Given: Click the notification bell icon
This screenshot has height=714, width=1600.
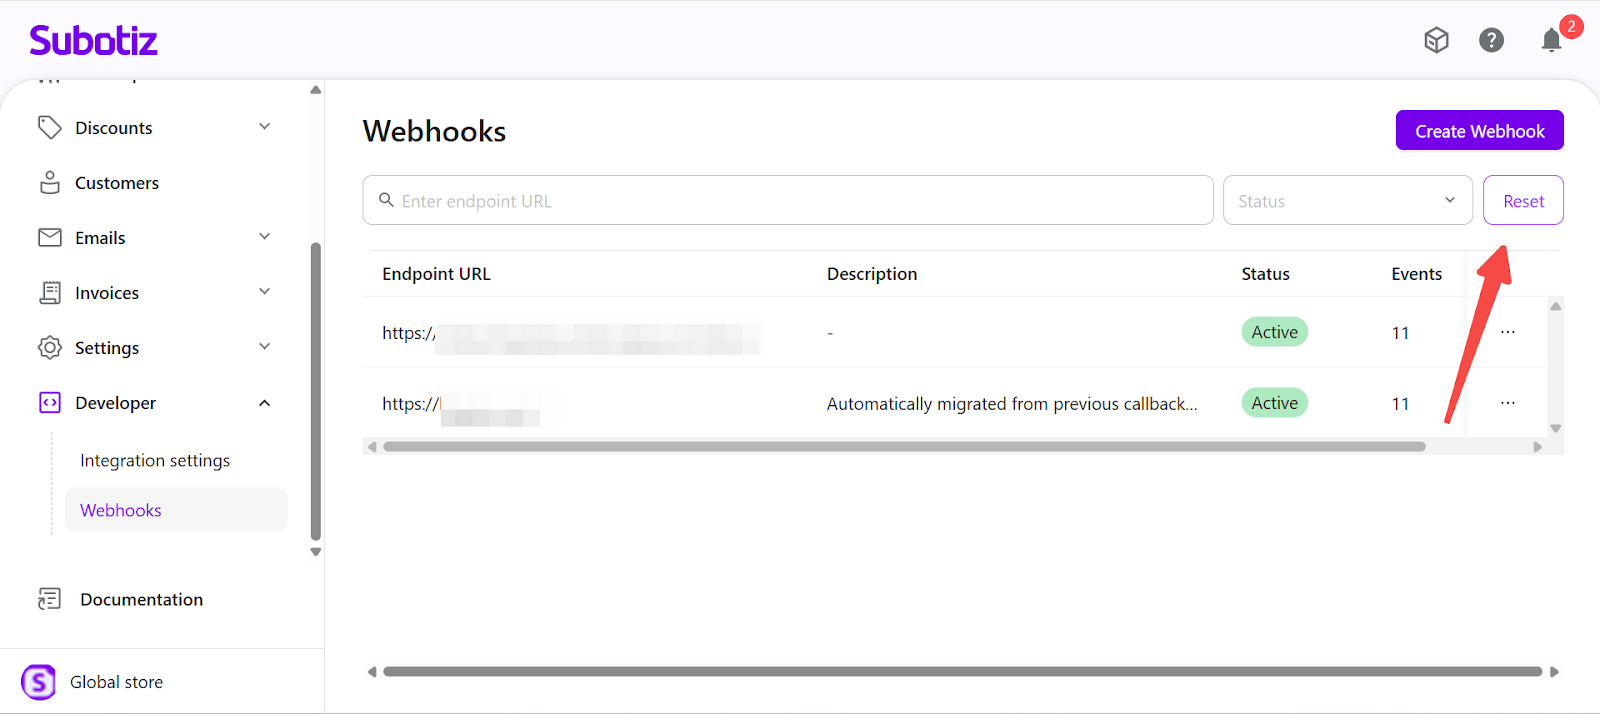Looking at the screenshot, I should tap(1550, 40).
